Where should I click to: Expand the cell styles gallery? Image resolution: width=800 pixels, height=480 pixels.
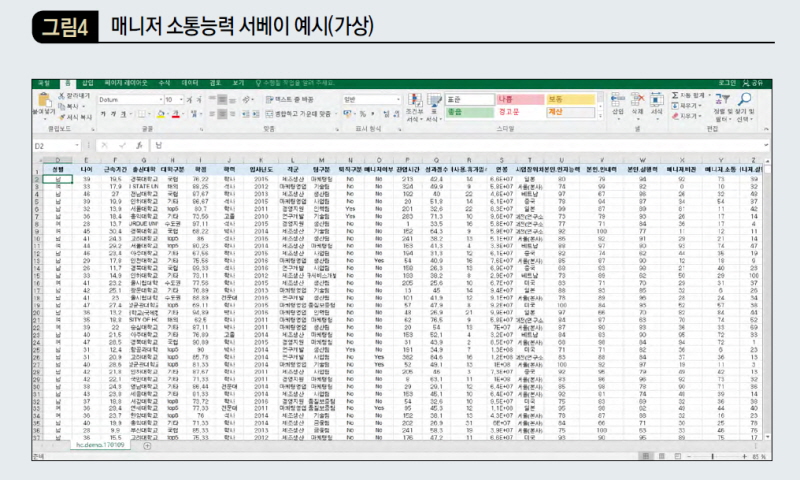coord(600,116)
